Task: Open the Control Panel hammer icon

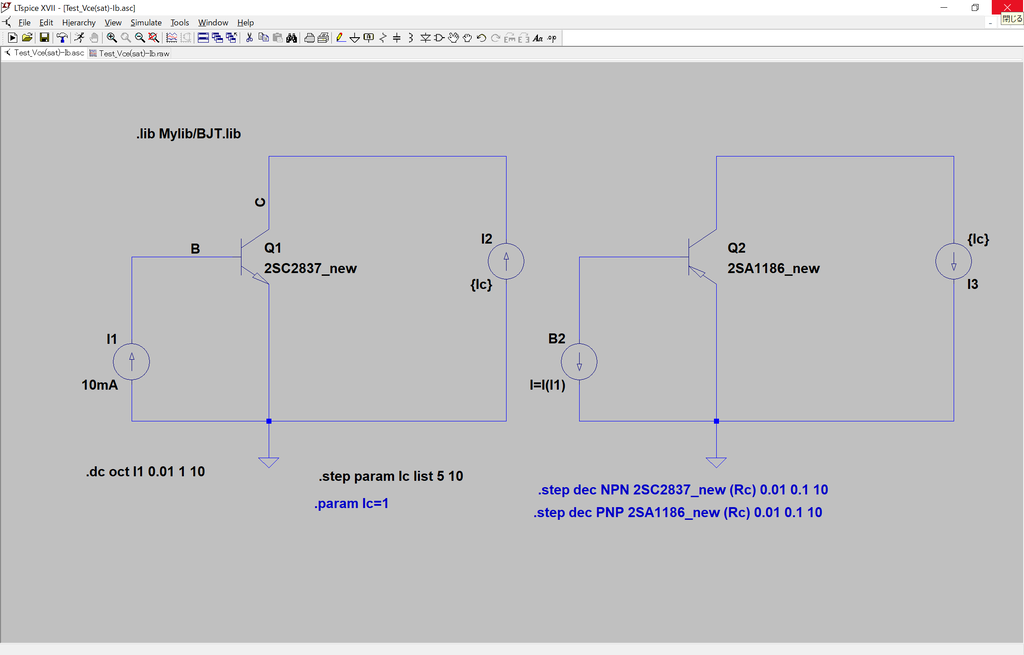Action: pos(61,38)
